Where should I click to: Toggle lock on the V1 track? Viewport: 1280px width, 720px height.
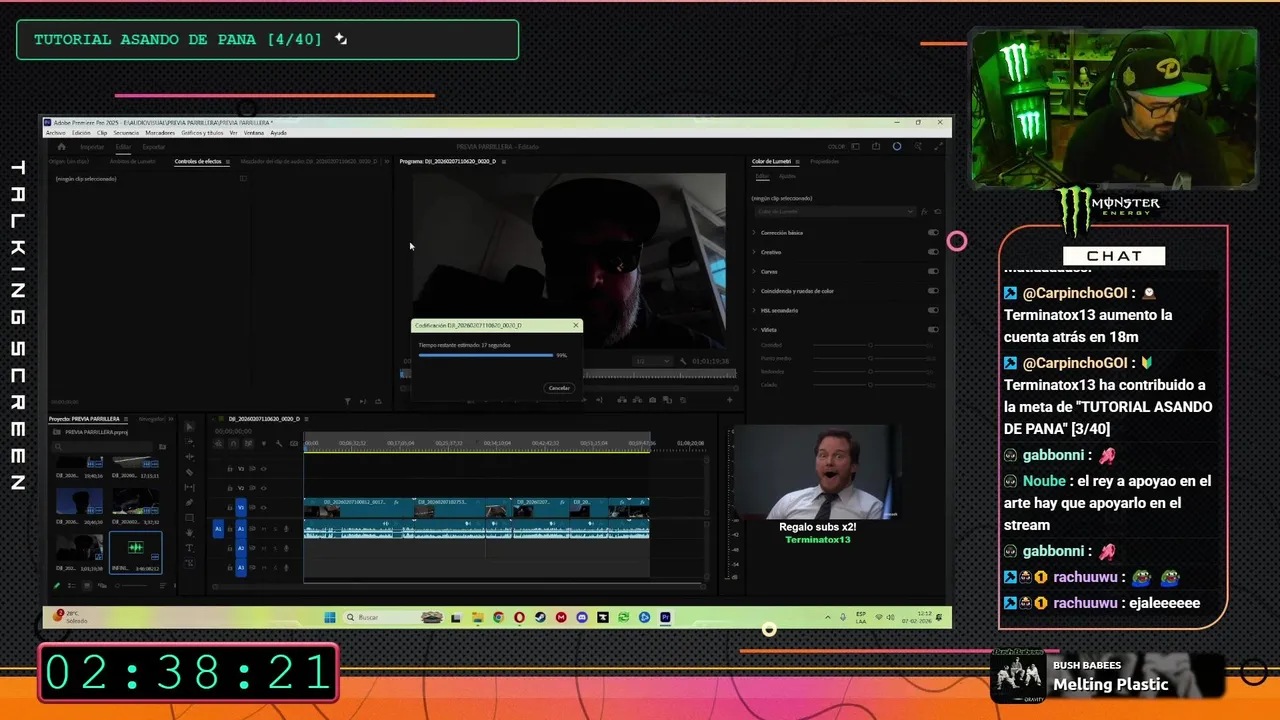pos(230,508)
